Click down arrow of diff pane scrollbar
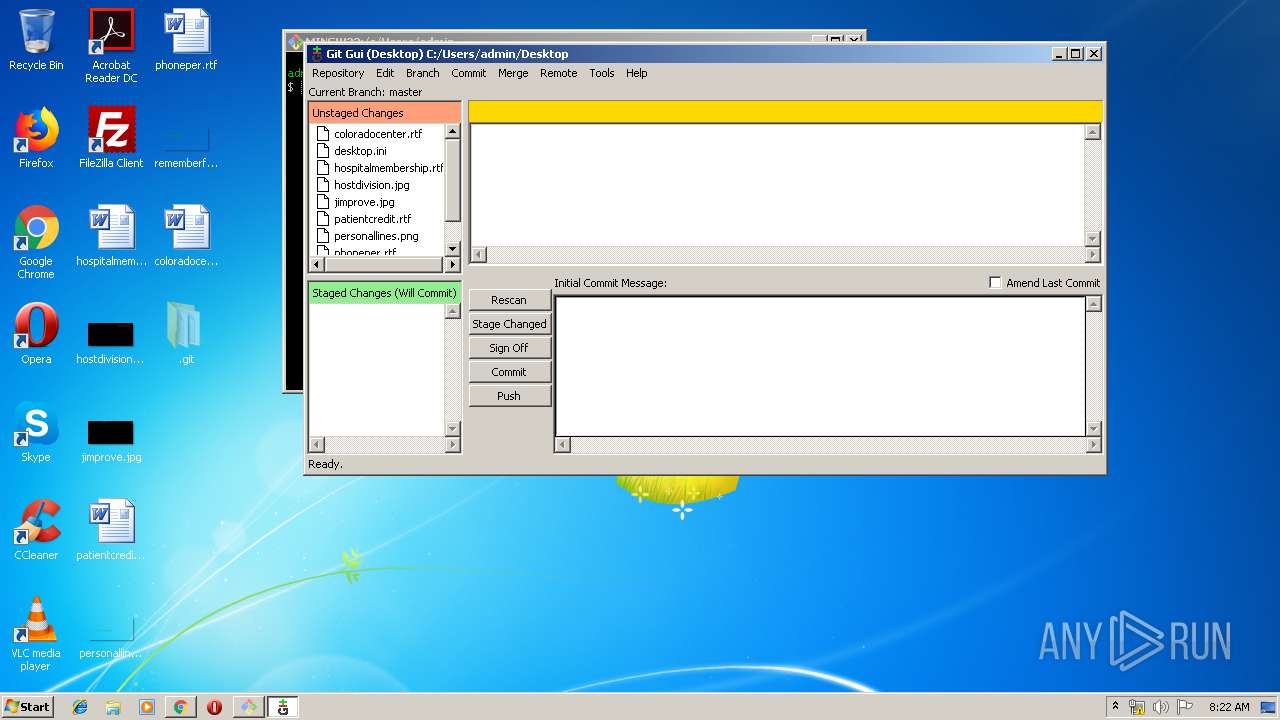The height and width of the screenshot is (720, 1280). (1093, 239)
